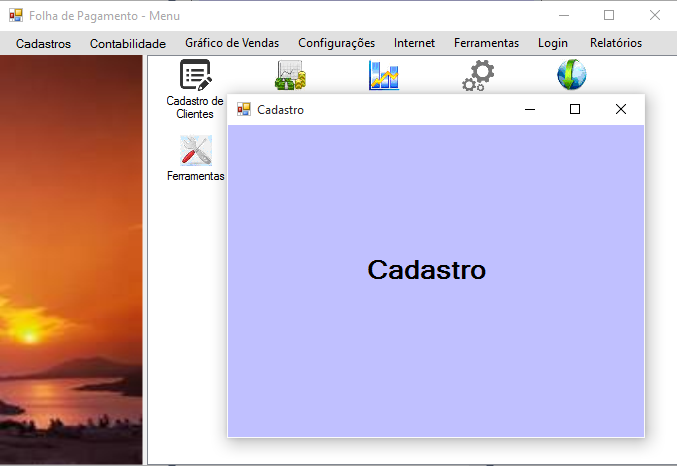Screen dimensions: 677x466
Task: Click the Cadastro window title bar icon
Action: click(x=244, y=109)
